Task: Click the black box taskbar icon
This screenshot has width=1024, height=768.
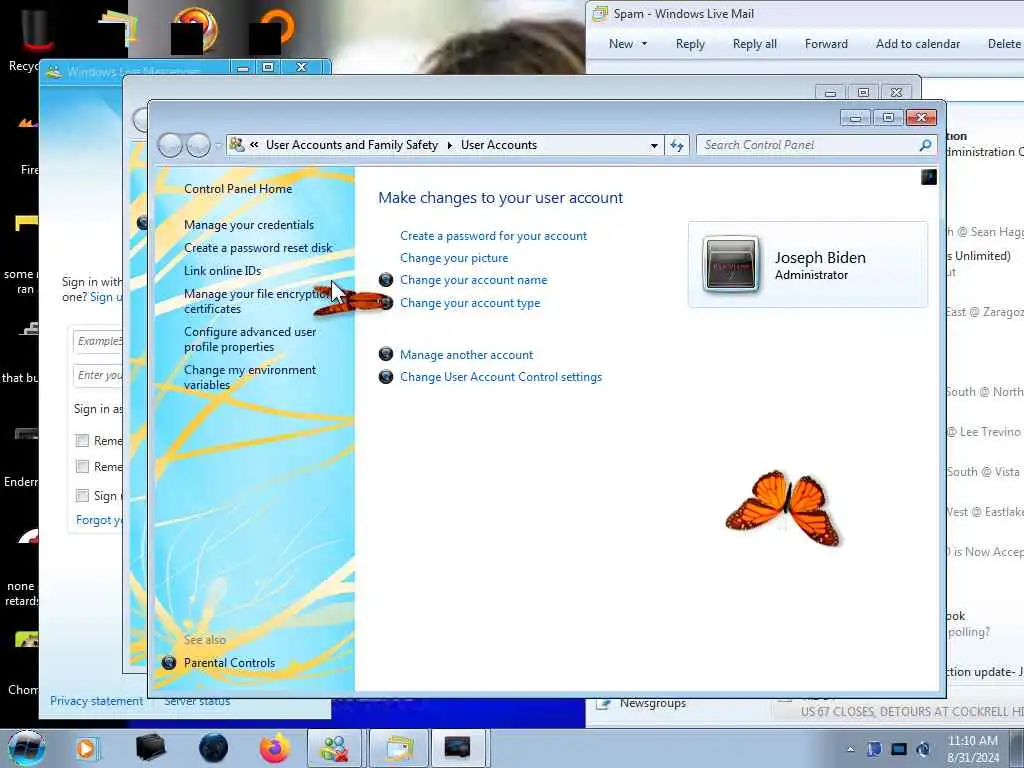Action: point(150,748)
